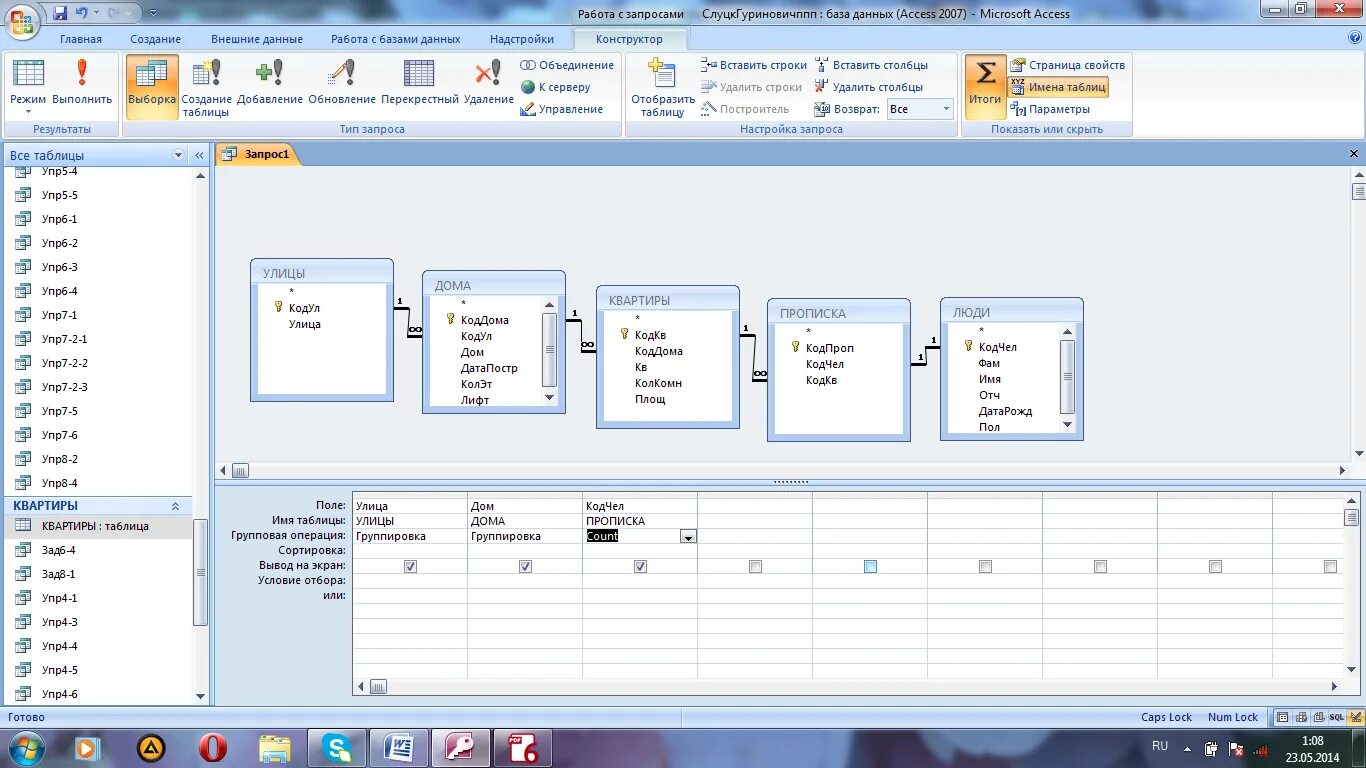Select the Запрос1 document tab
This screenshot has width=1366, height=768.
[x=258, y=154]
